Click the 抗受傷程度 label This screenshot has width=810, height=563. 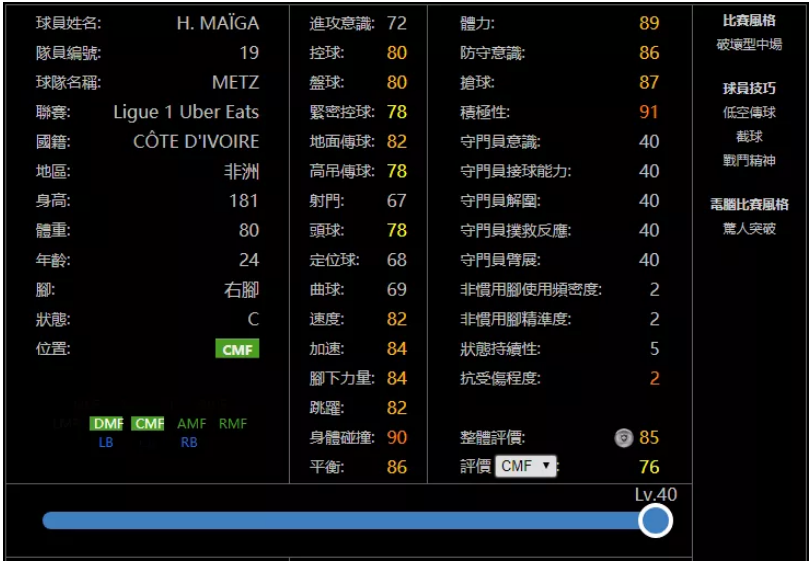pyautogui.click(x=500, y=379)
